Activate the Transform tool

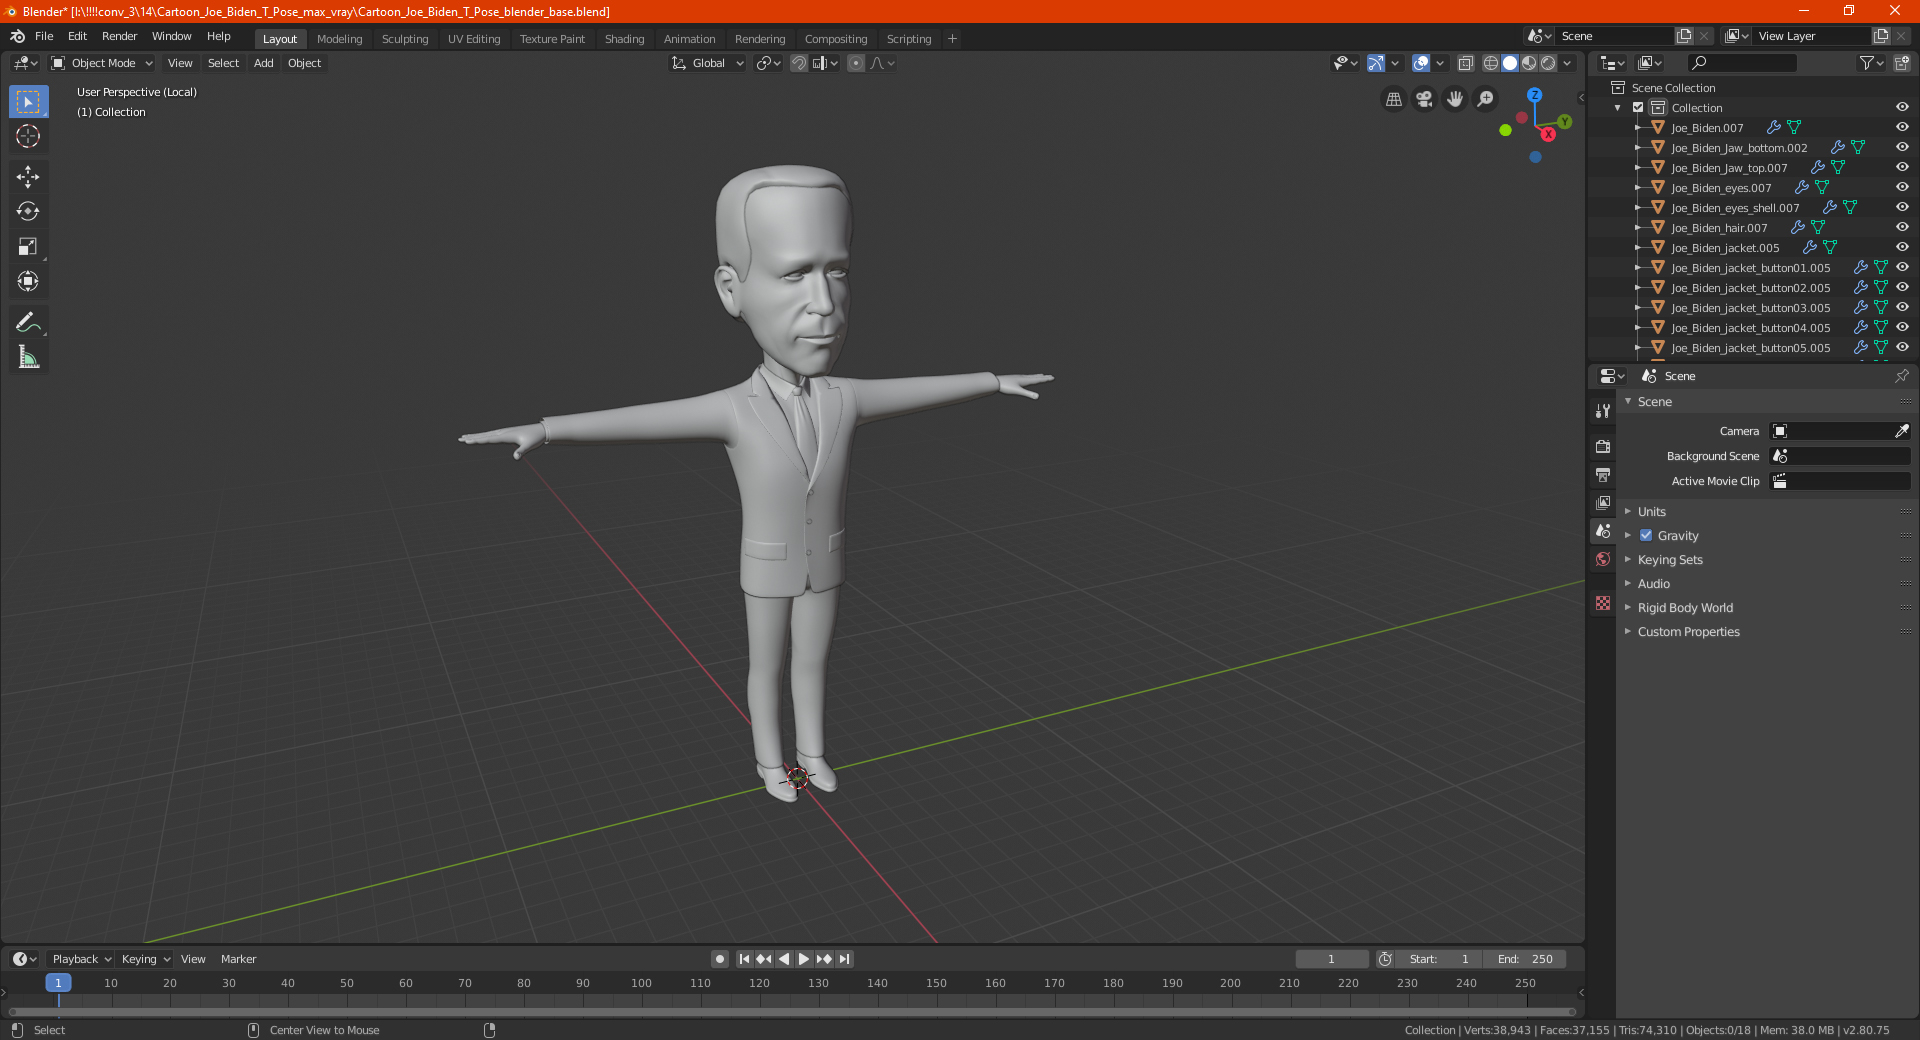pyautogui.click(x=28, y=282)
